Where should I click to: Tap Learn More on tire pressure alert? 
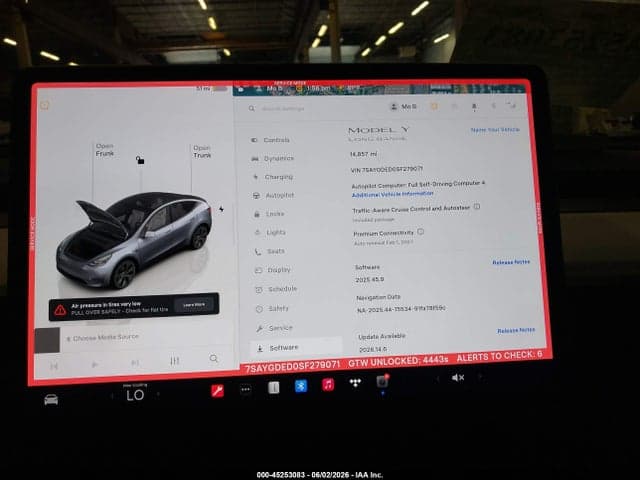[x=194, y=305]
